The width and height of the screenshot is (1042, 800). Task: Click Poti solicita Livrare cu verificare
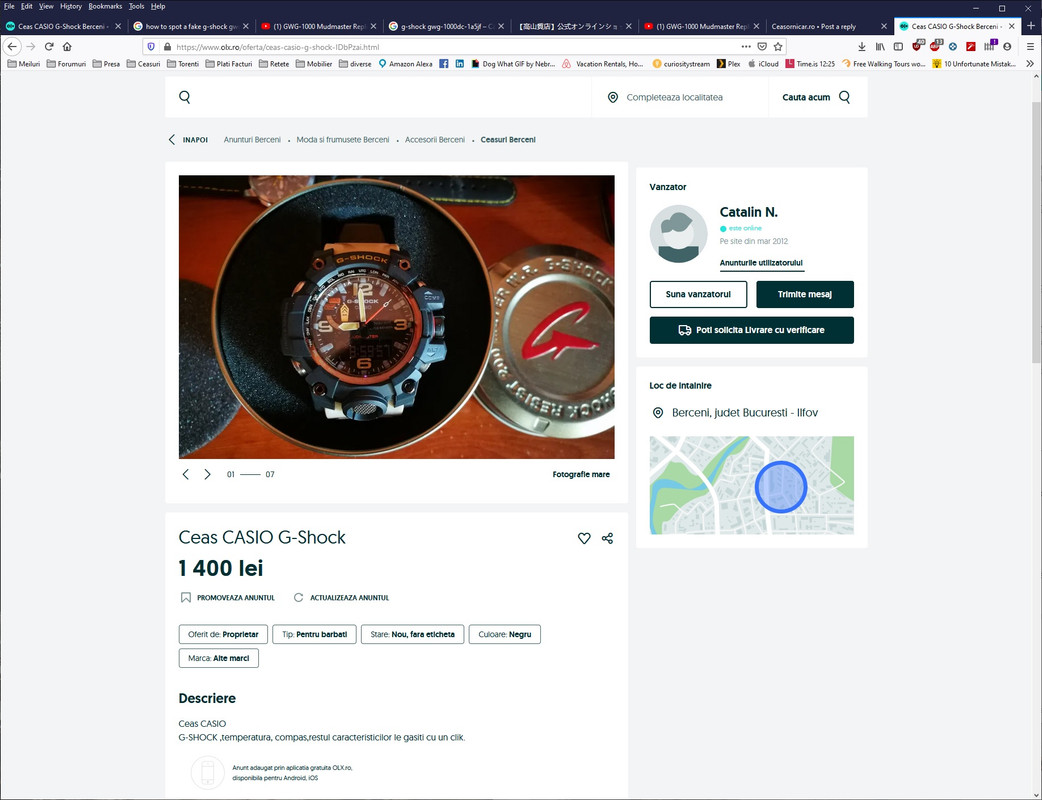[x=752, y=330]
